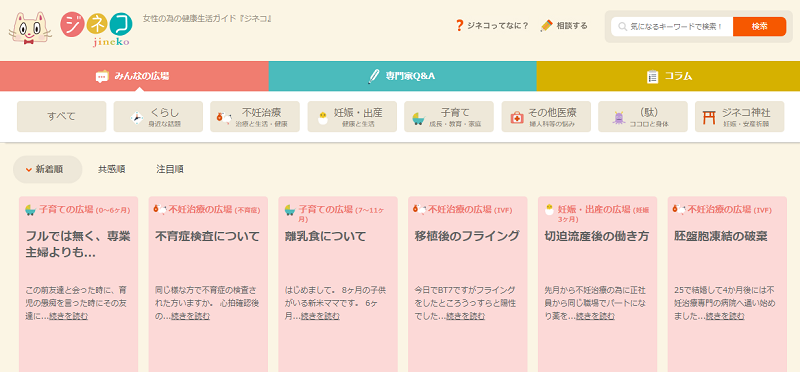Click the purple creature icon in (駄)
The height and width of the screenshot is (372, 800).
click(x=619, y=118)
